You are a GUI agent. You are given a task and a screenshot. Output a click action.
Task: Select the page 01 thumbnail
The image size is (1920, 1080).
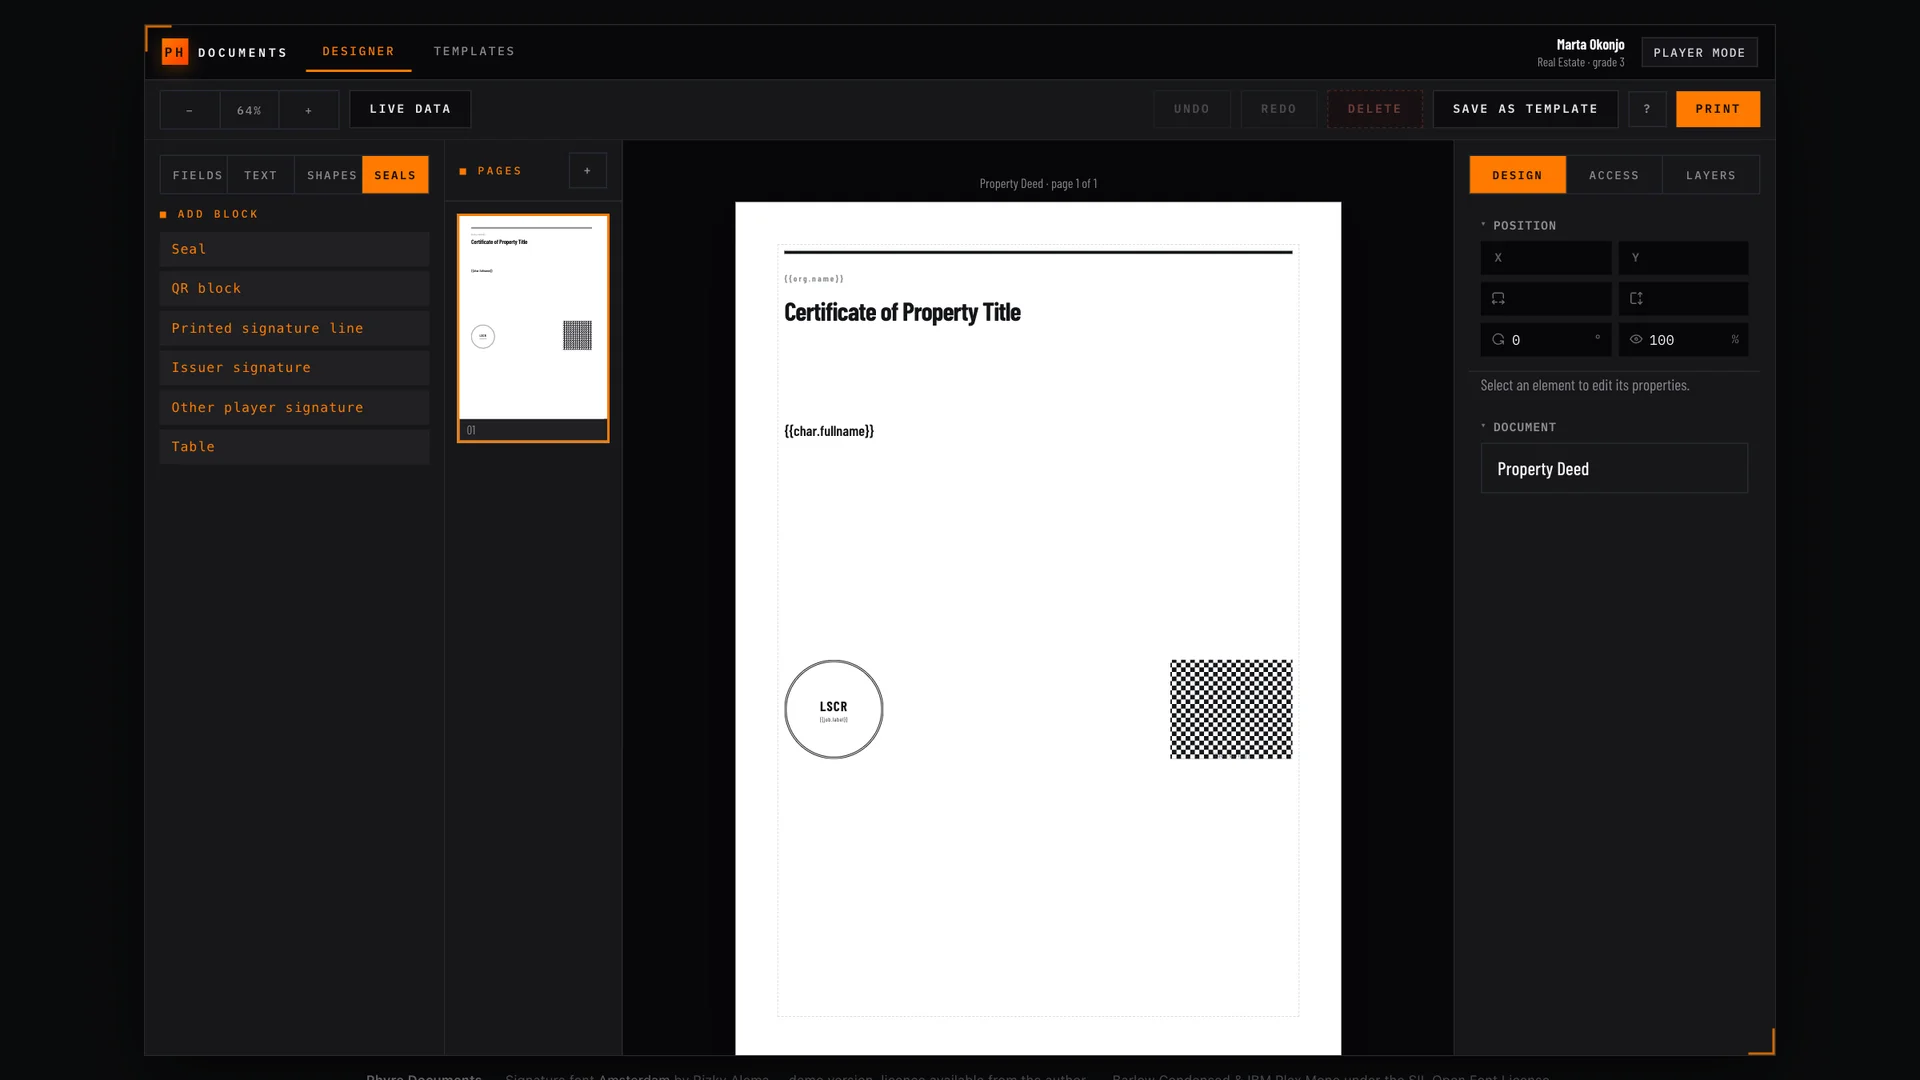(x=533, y=328)
